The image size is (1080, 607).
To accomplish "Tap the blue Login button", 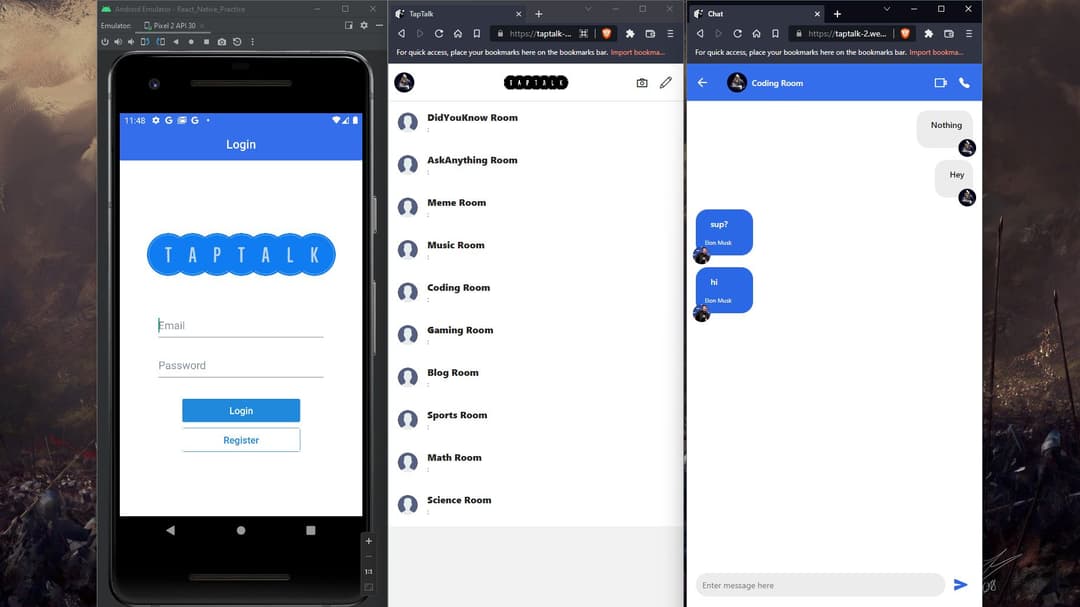I will tap(241, 411).
